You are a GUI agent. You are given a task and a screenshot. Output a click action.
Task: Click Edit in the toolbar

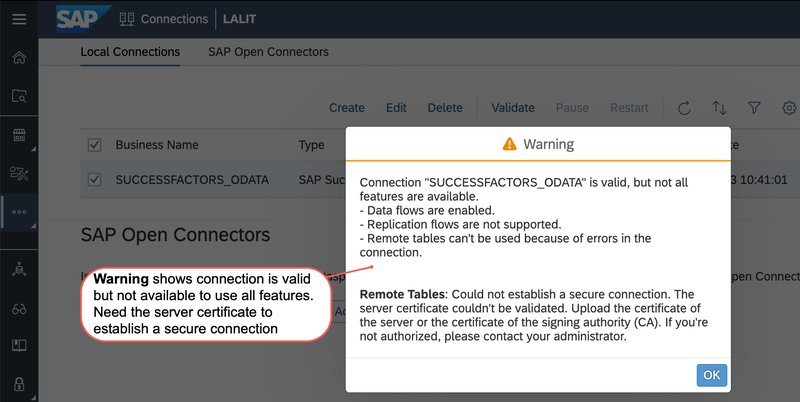pyautogui.click(x=396, y=108)
